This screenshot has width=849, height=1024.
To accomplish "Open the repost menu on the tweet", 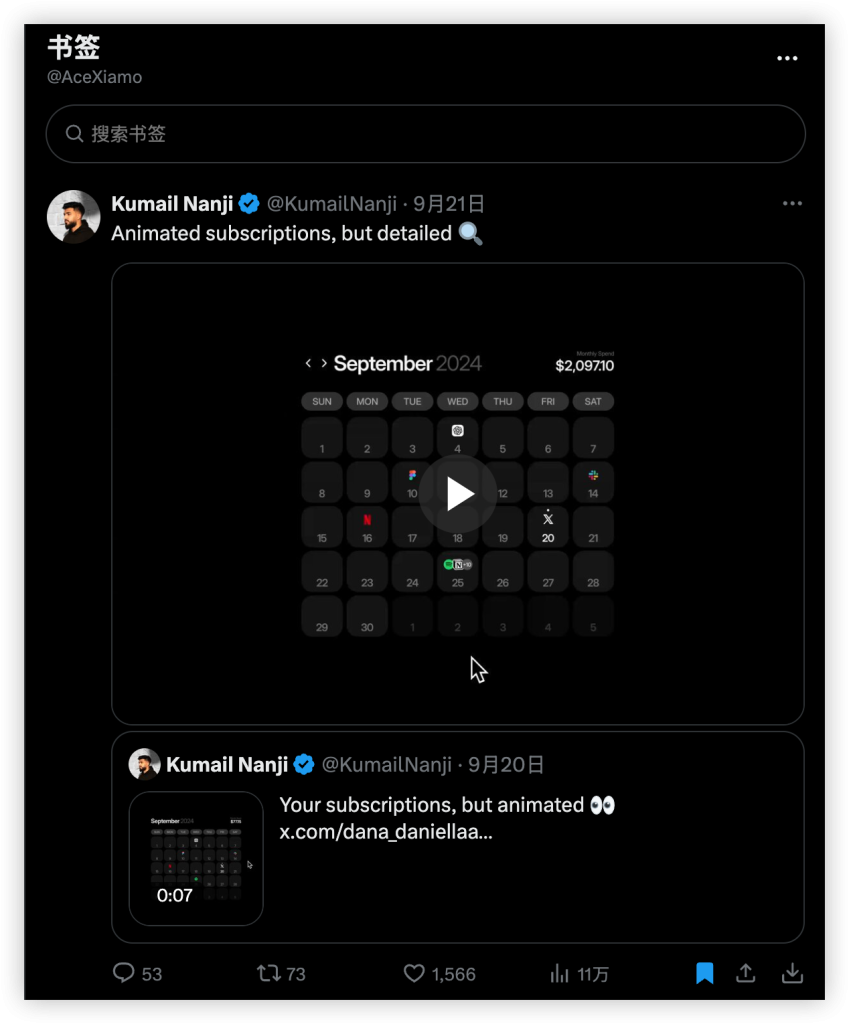I will point(269,973).
